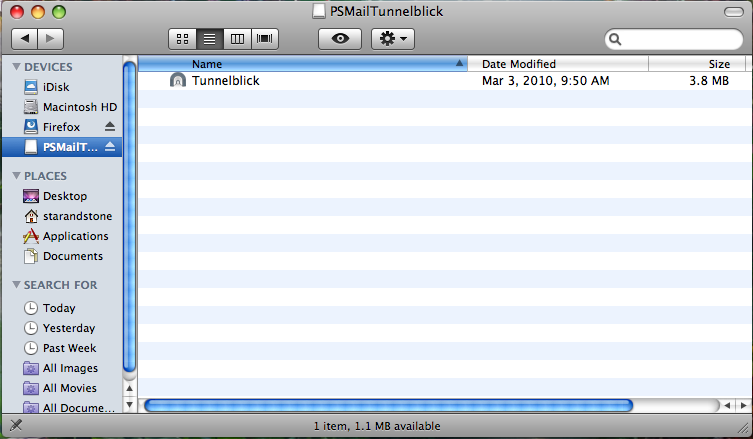Click the sidebar scroll up arrow
The height and width of the screenshot is (439, 753).
coord(129,388)
